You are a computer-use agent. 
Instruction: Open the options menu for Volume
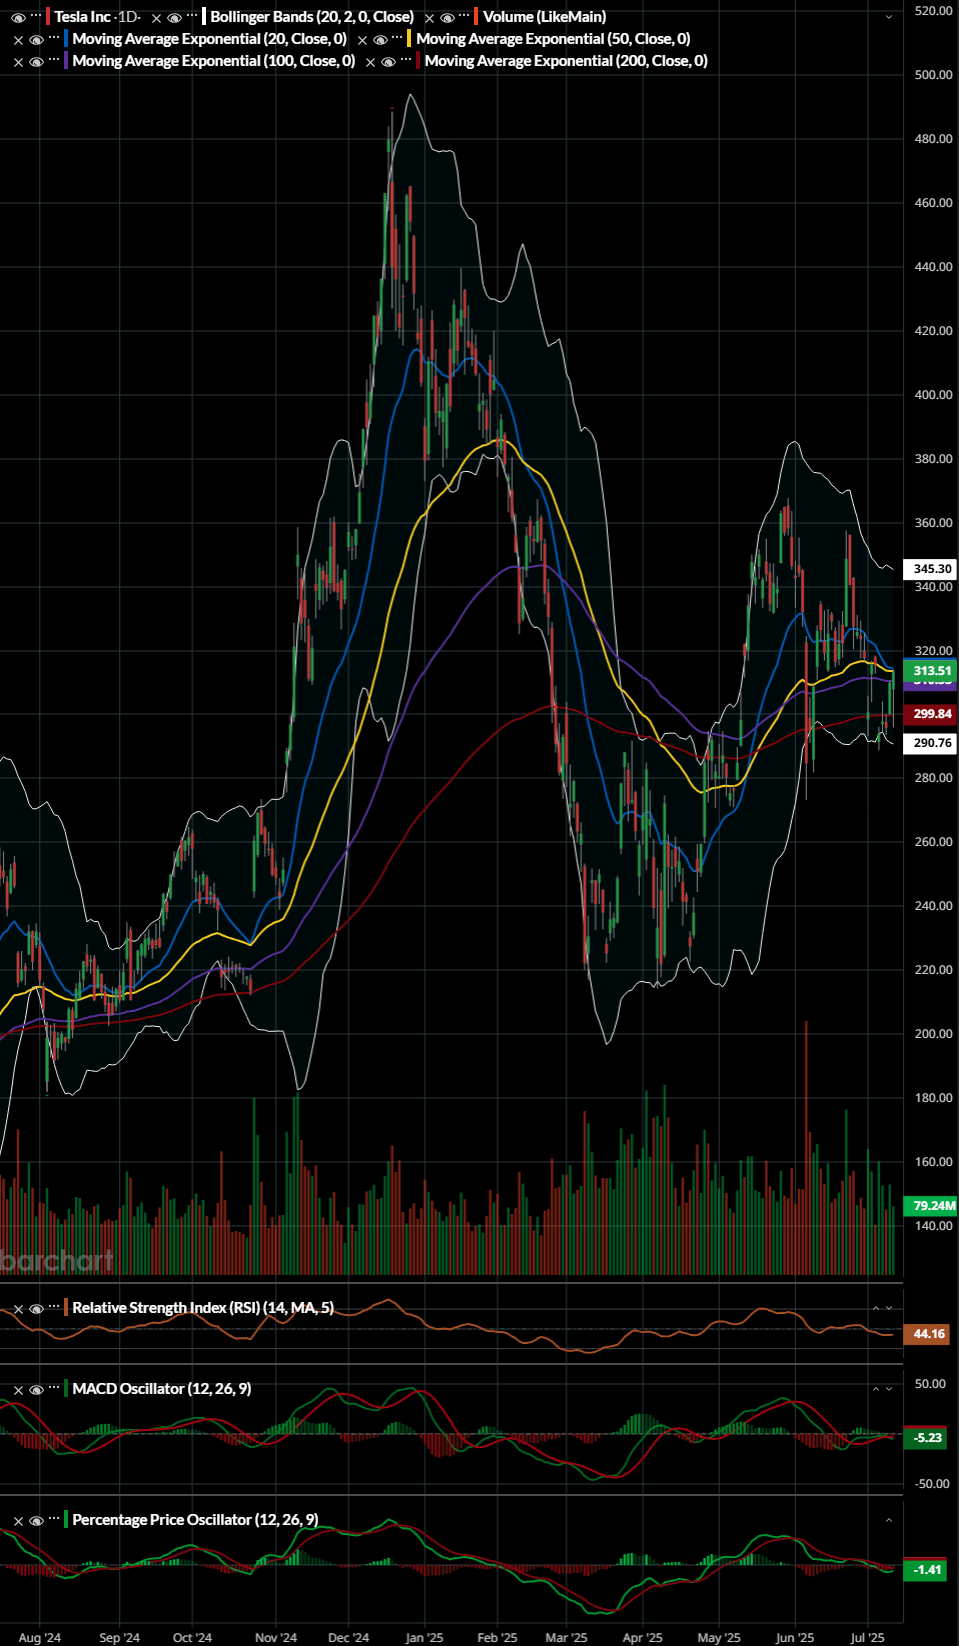[x=465, y=17]
